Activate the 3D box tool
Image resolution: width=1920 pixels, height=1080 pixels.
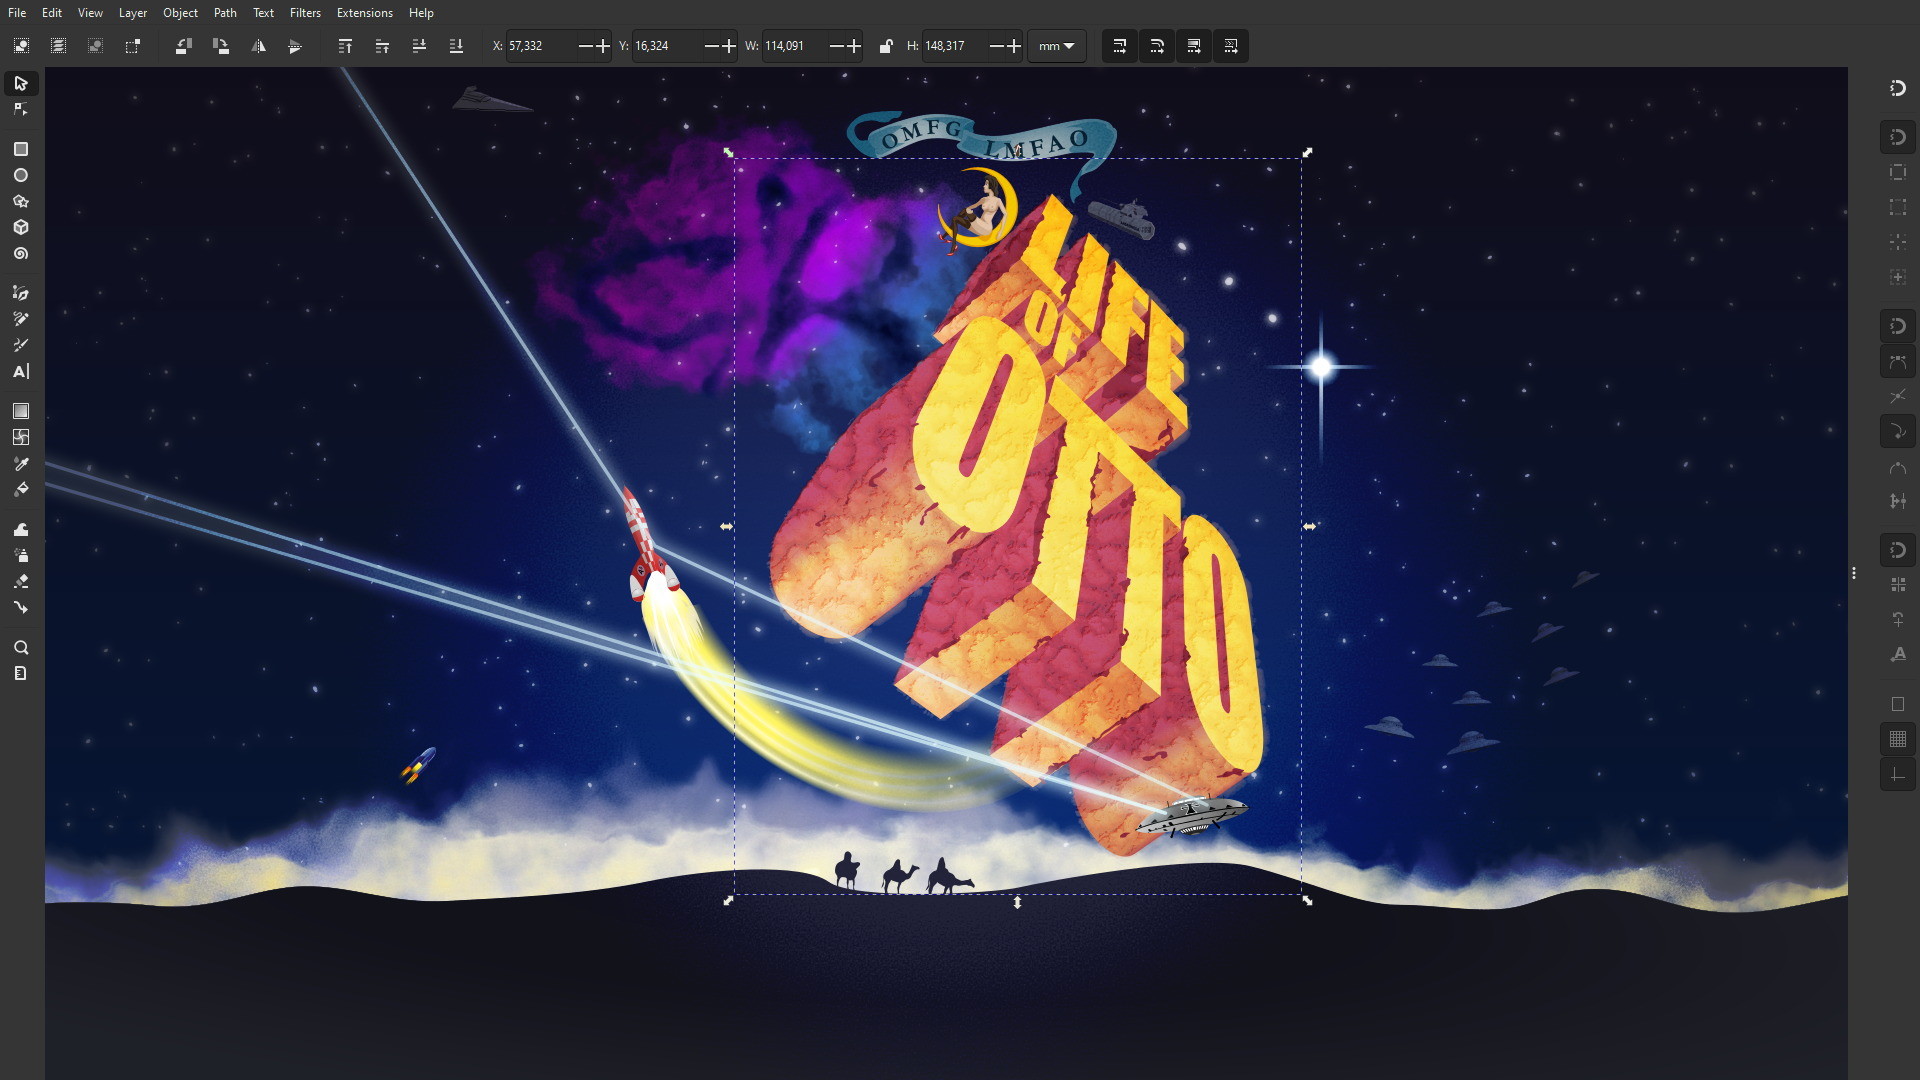click(x=20, y=227)
